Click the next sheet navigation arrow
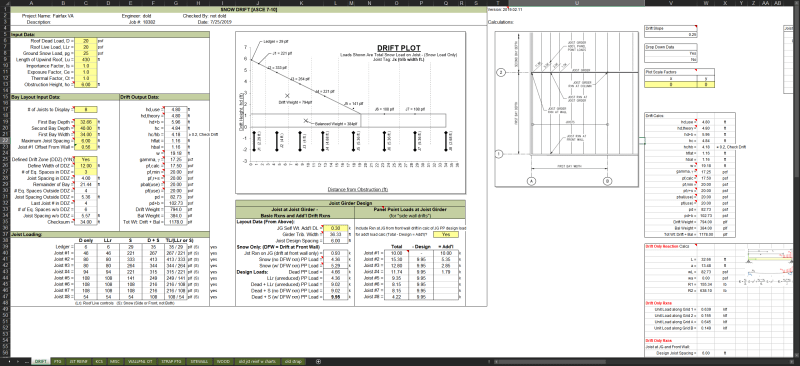This screenshot has width=800, height=366. [x=19, y=361]
